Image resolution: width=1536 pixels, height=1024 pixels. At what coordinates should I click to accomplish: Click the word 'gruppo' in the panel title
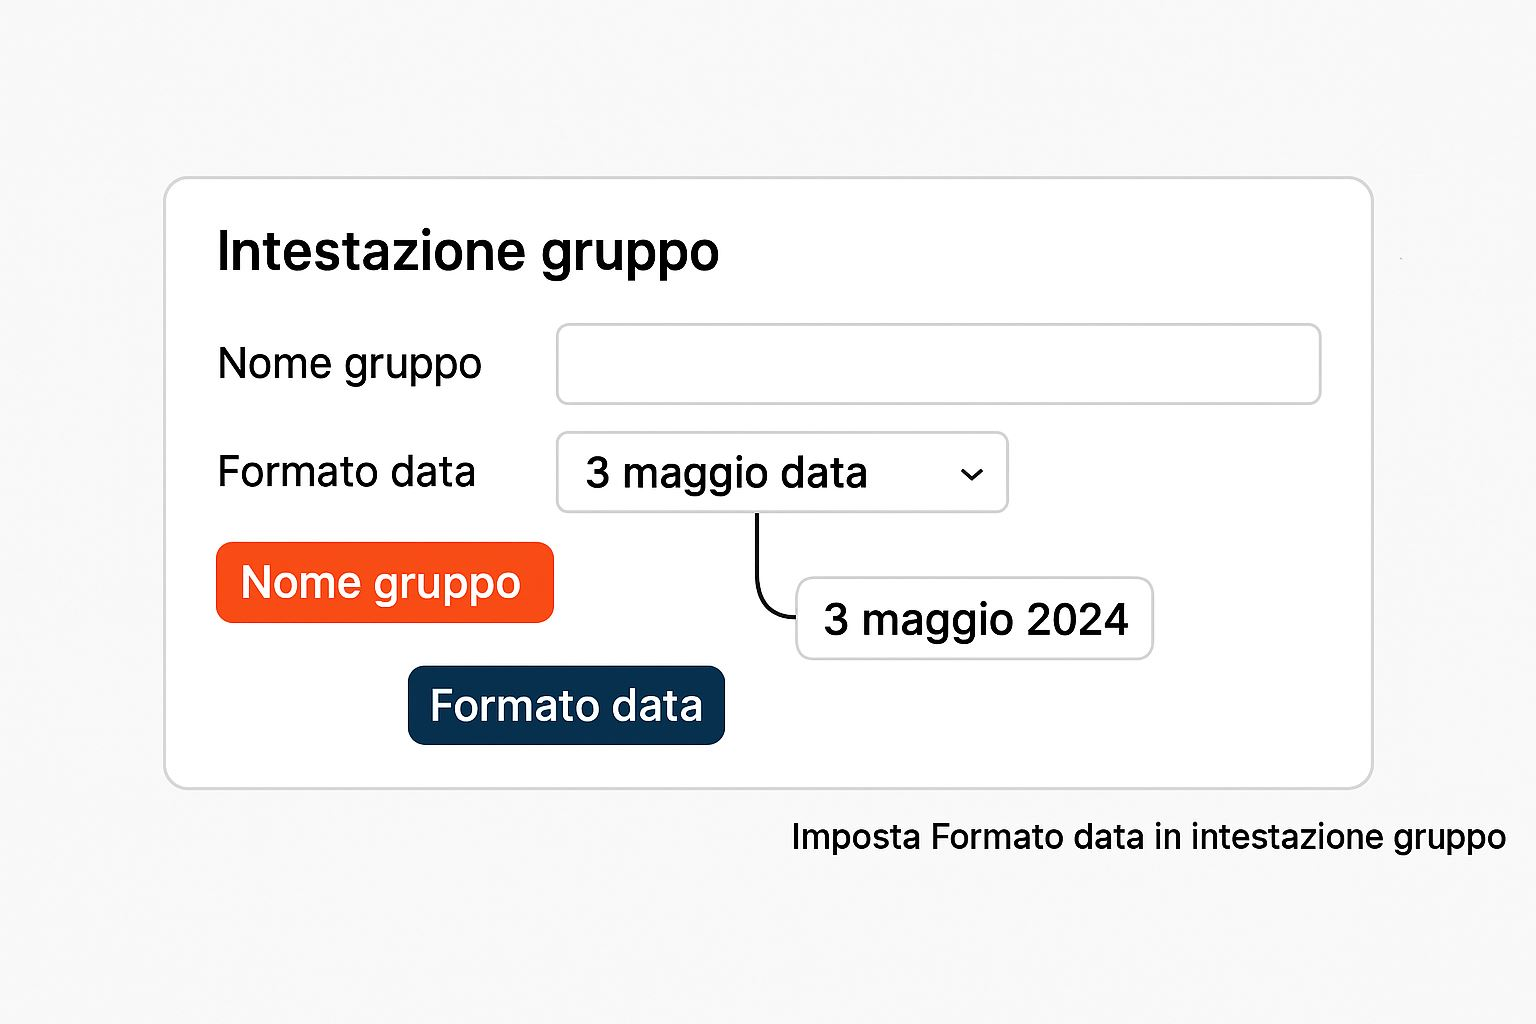(x=630, y=253)
